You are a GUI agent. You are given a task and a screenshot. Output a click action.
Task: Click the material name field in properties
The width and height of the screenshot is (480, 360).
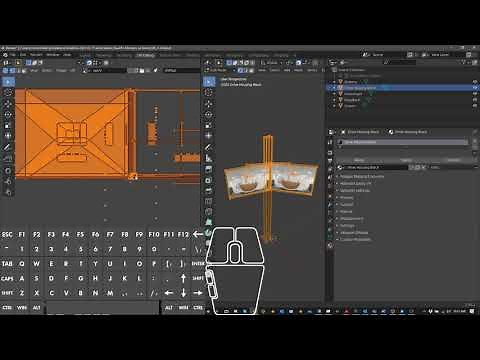click(x=377, y=167)
